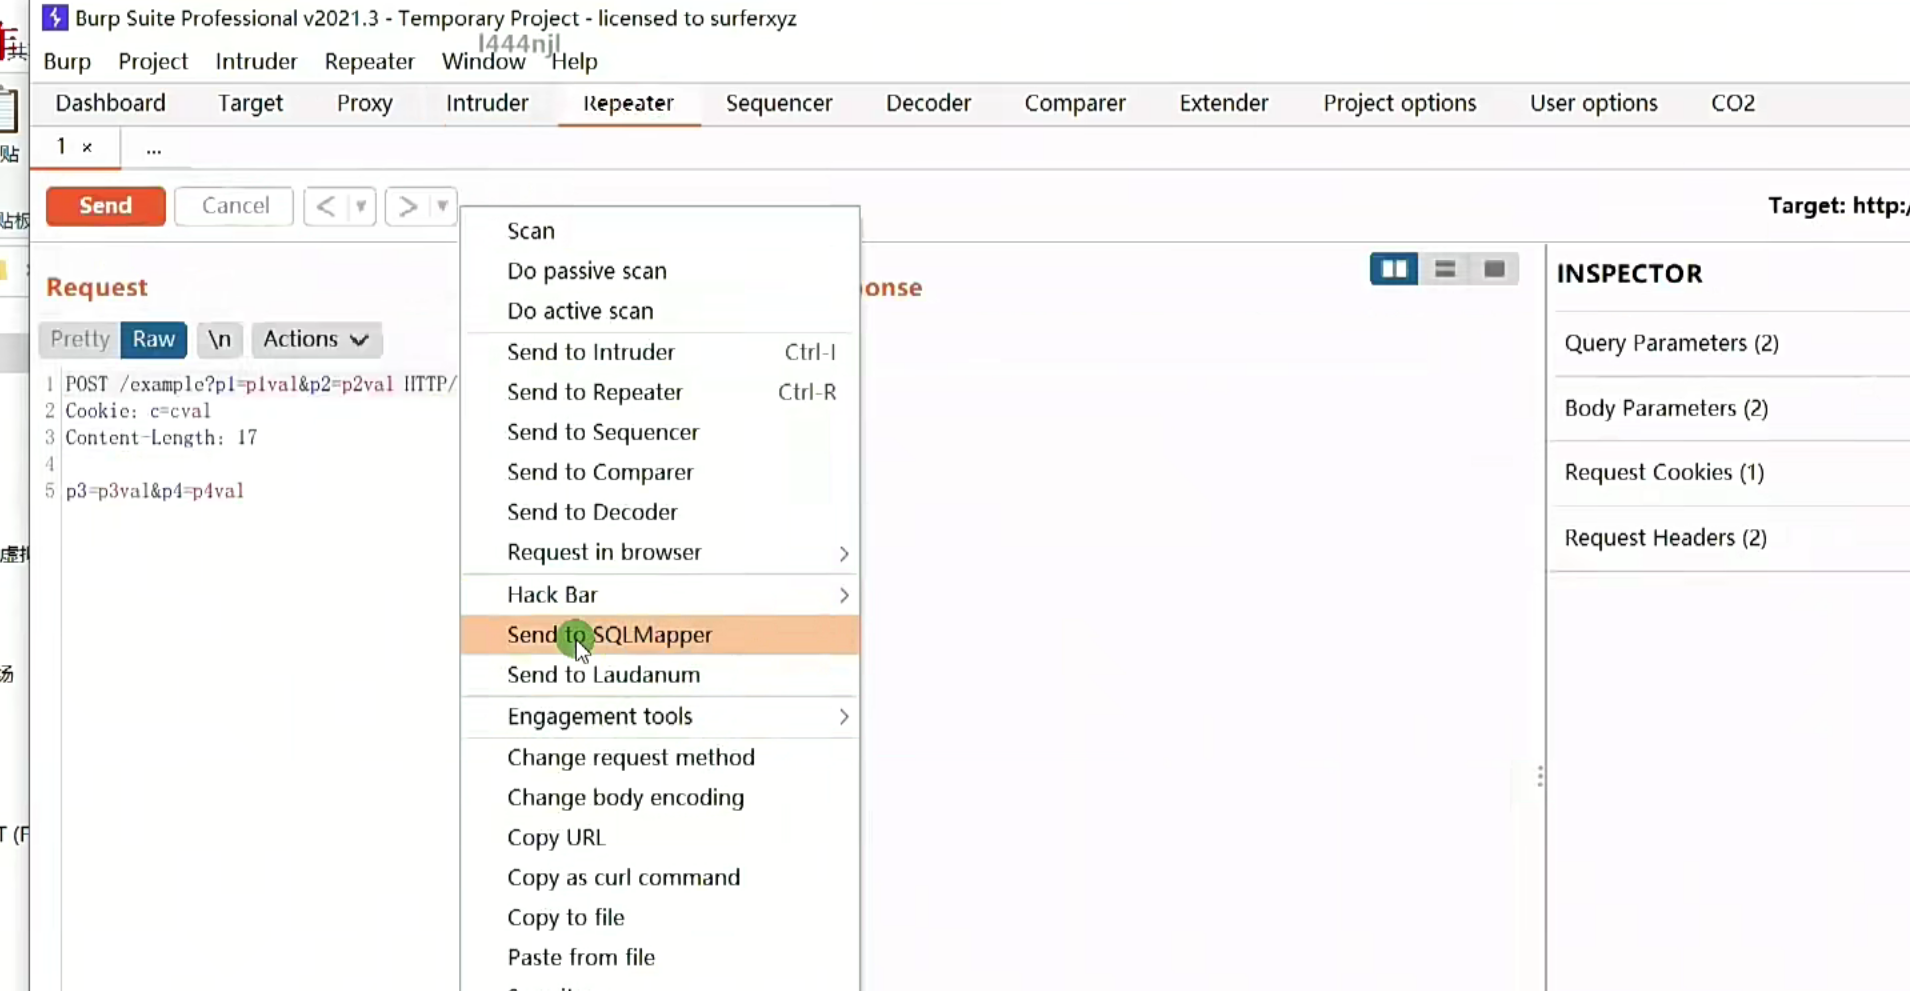The image size is (1910, 991).
Task: Choose Send to Laudanum
Action: [660, 675]
